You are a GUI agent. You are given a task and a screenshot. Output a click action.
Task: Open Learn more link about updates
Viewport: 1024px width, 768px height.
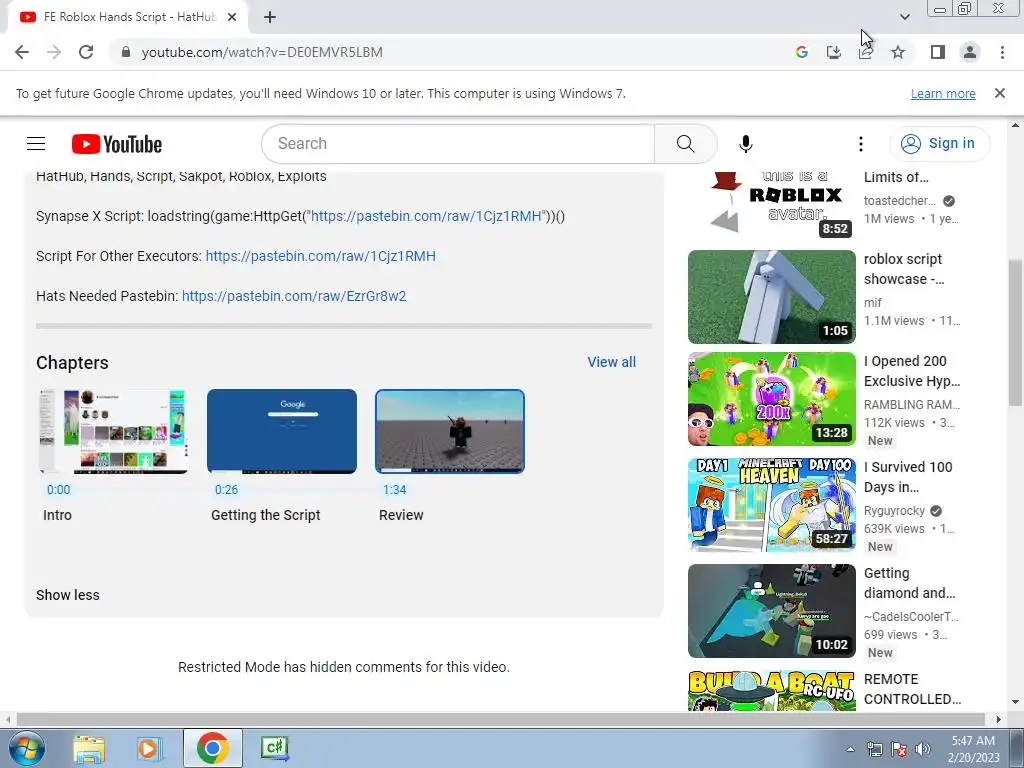point(943,93)
